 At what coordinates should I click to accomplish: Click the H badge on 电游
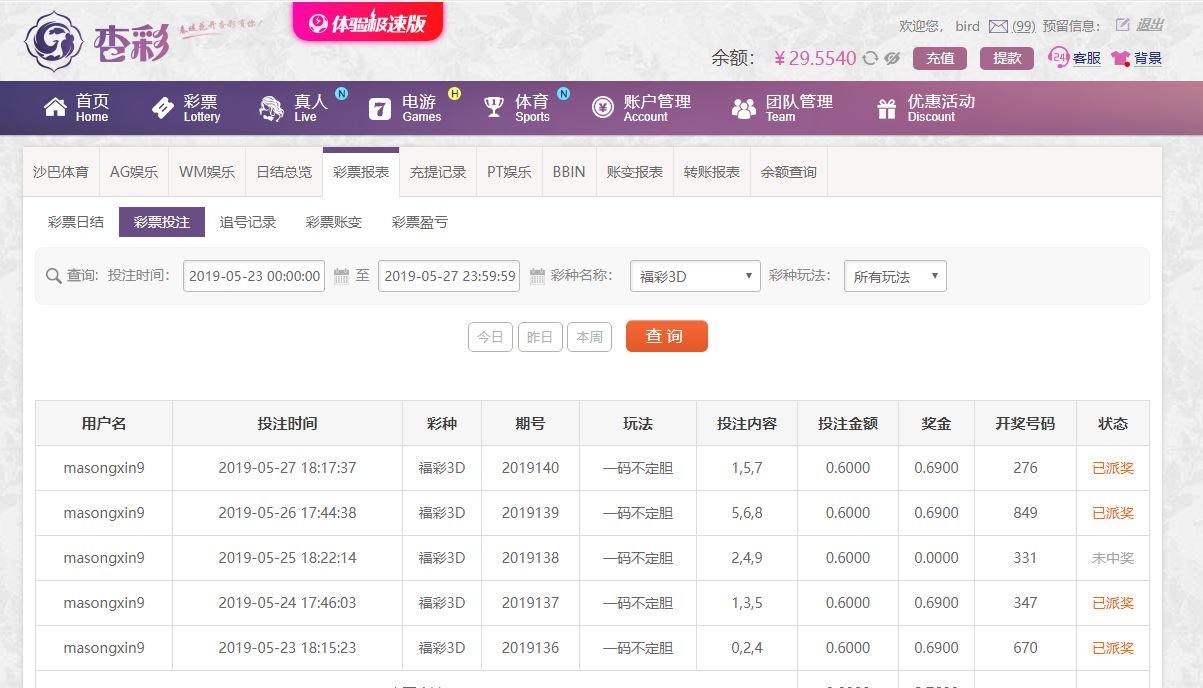pos(455,94)
